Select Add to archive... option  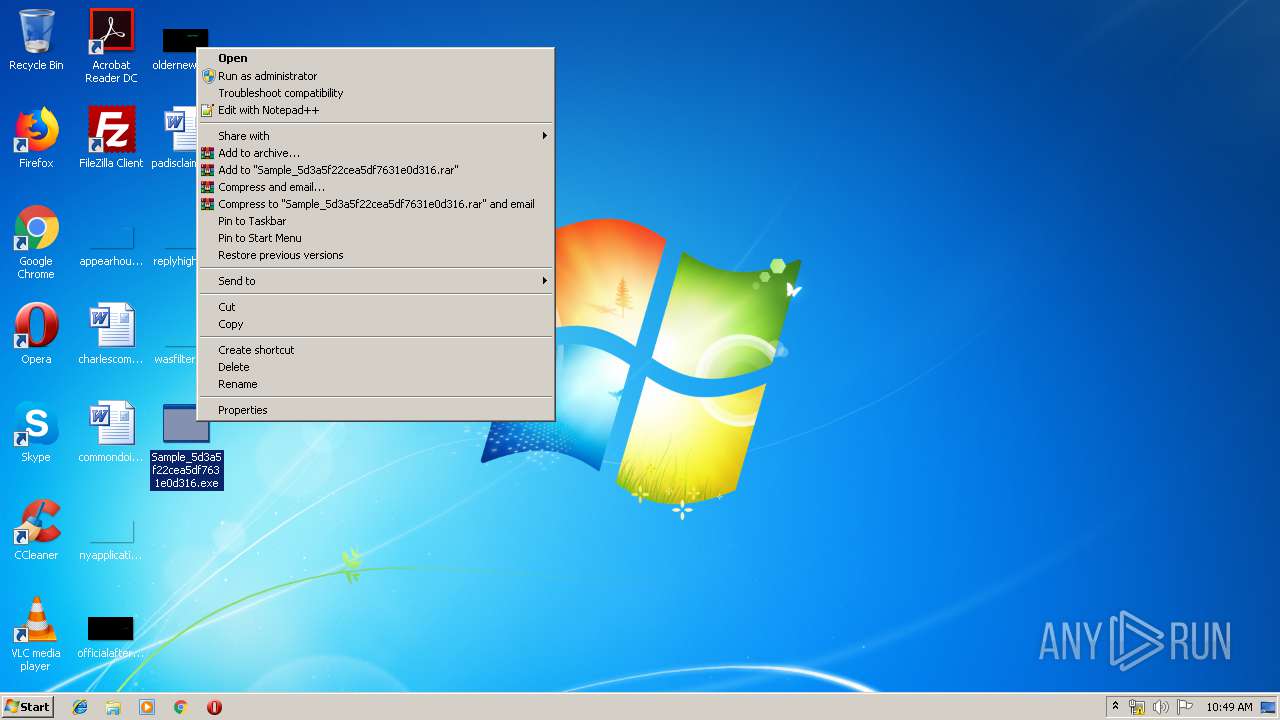coord(376,153)
